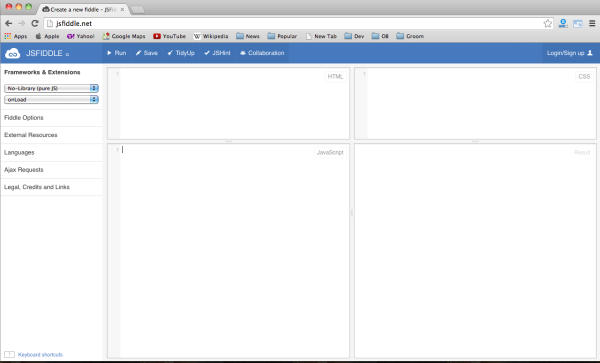
Task: Run the JSHint check
Action: coord(217,53)
